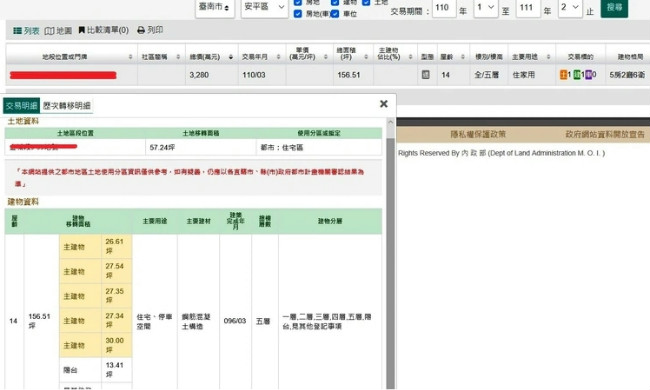Switch to 列表 list view
This screenshot has height=390, width=650.
coord(26,30)
